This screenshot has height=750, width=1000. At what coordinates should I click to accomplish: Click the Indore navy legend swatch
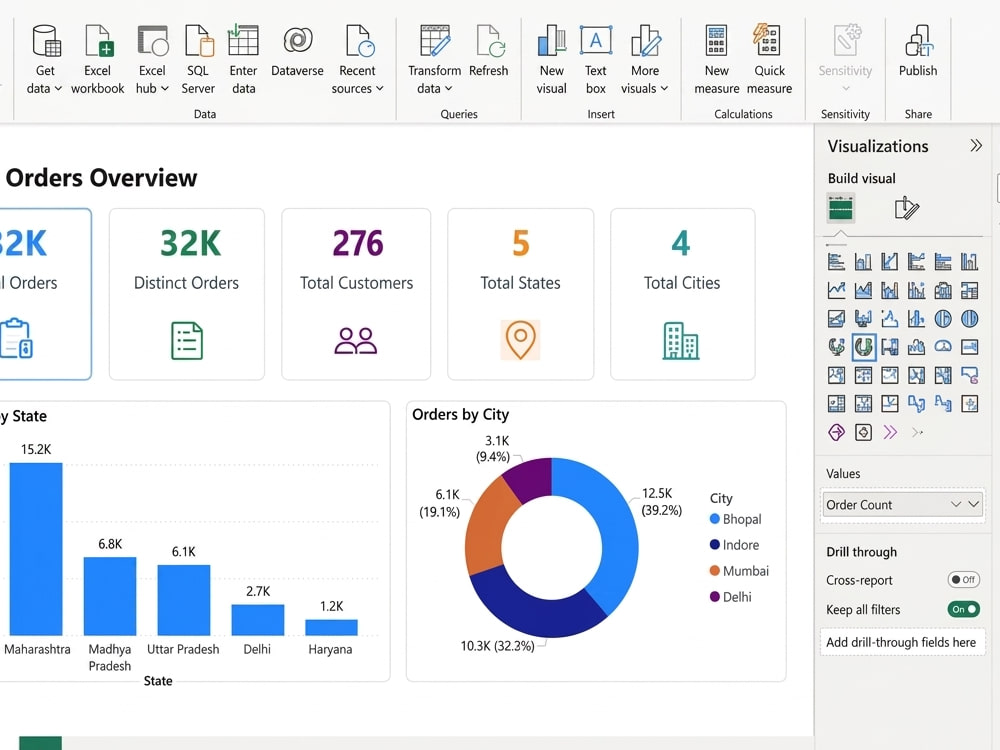point(715,545)
